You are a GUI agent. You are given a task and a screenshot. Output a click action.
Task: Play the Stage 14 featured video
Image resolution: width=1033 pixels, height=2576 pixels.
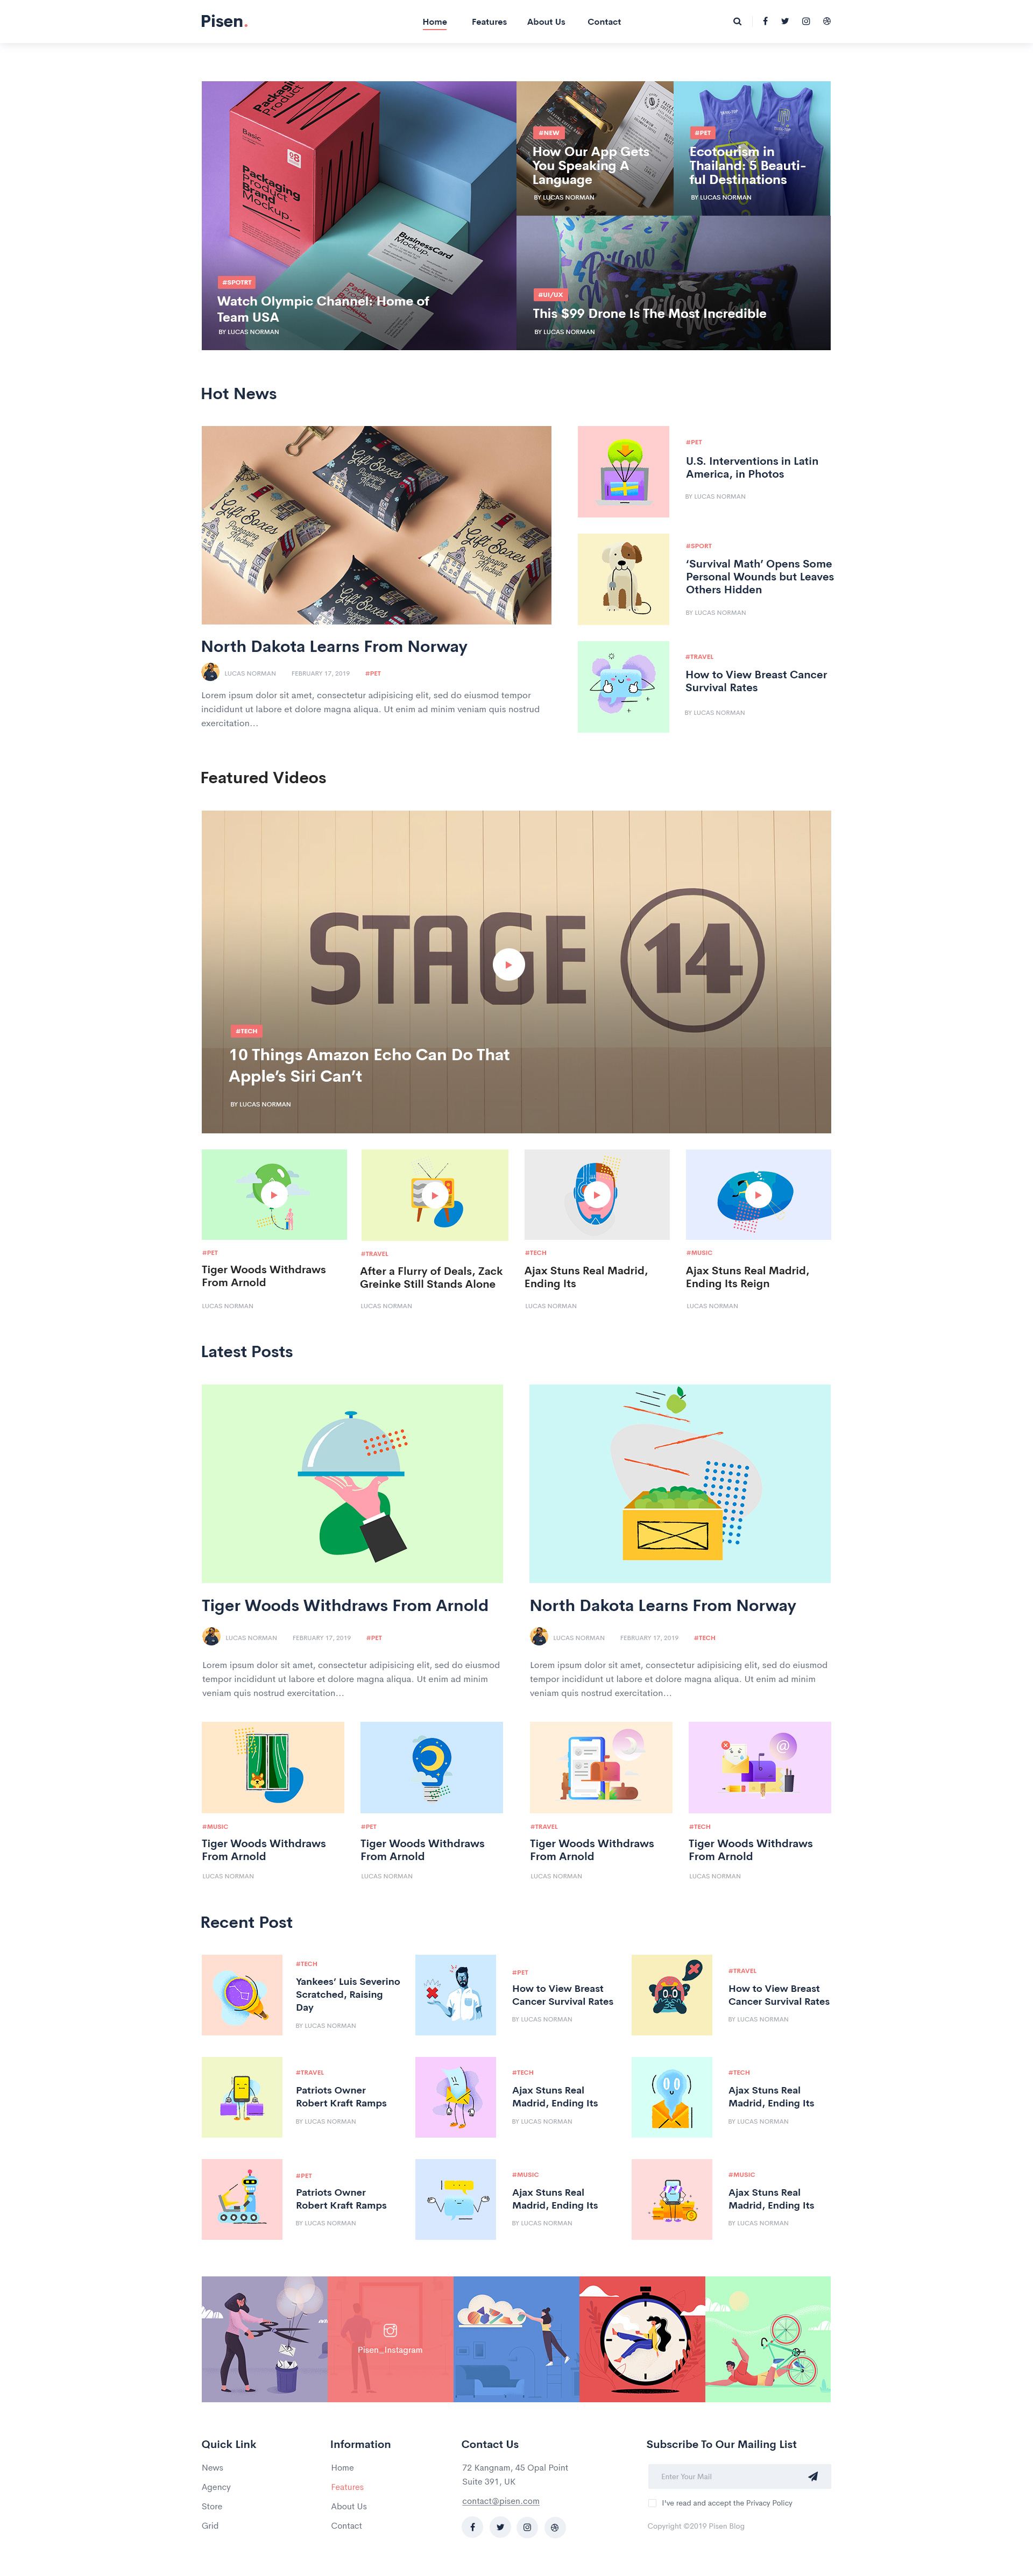pos(508,964)
